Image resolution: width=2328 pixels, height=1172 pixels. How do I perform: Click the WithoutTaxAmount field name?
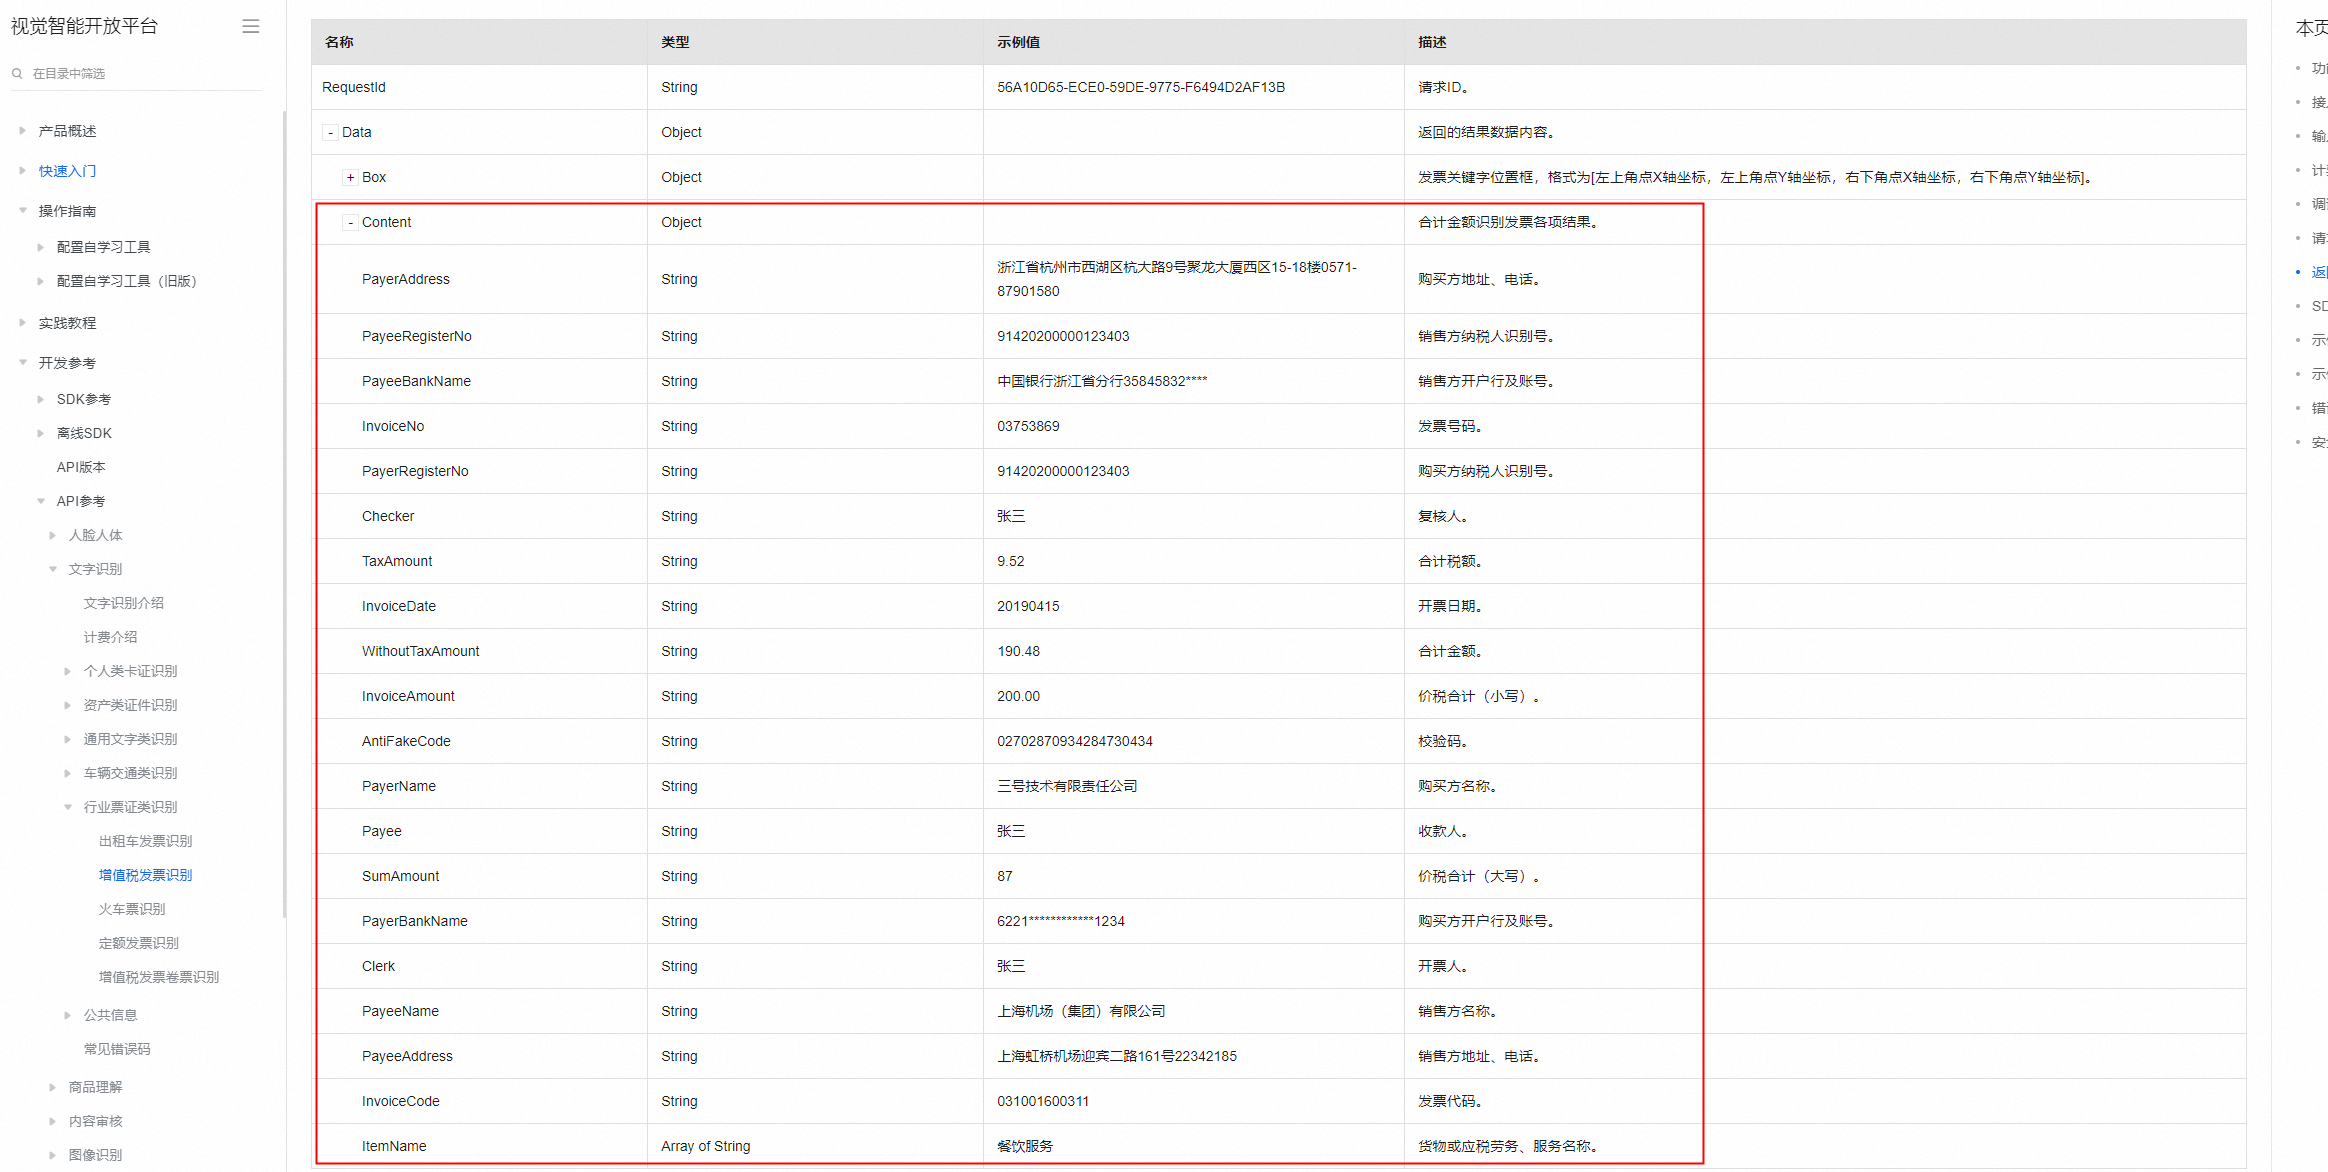click(x=421, y=651)
